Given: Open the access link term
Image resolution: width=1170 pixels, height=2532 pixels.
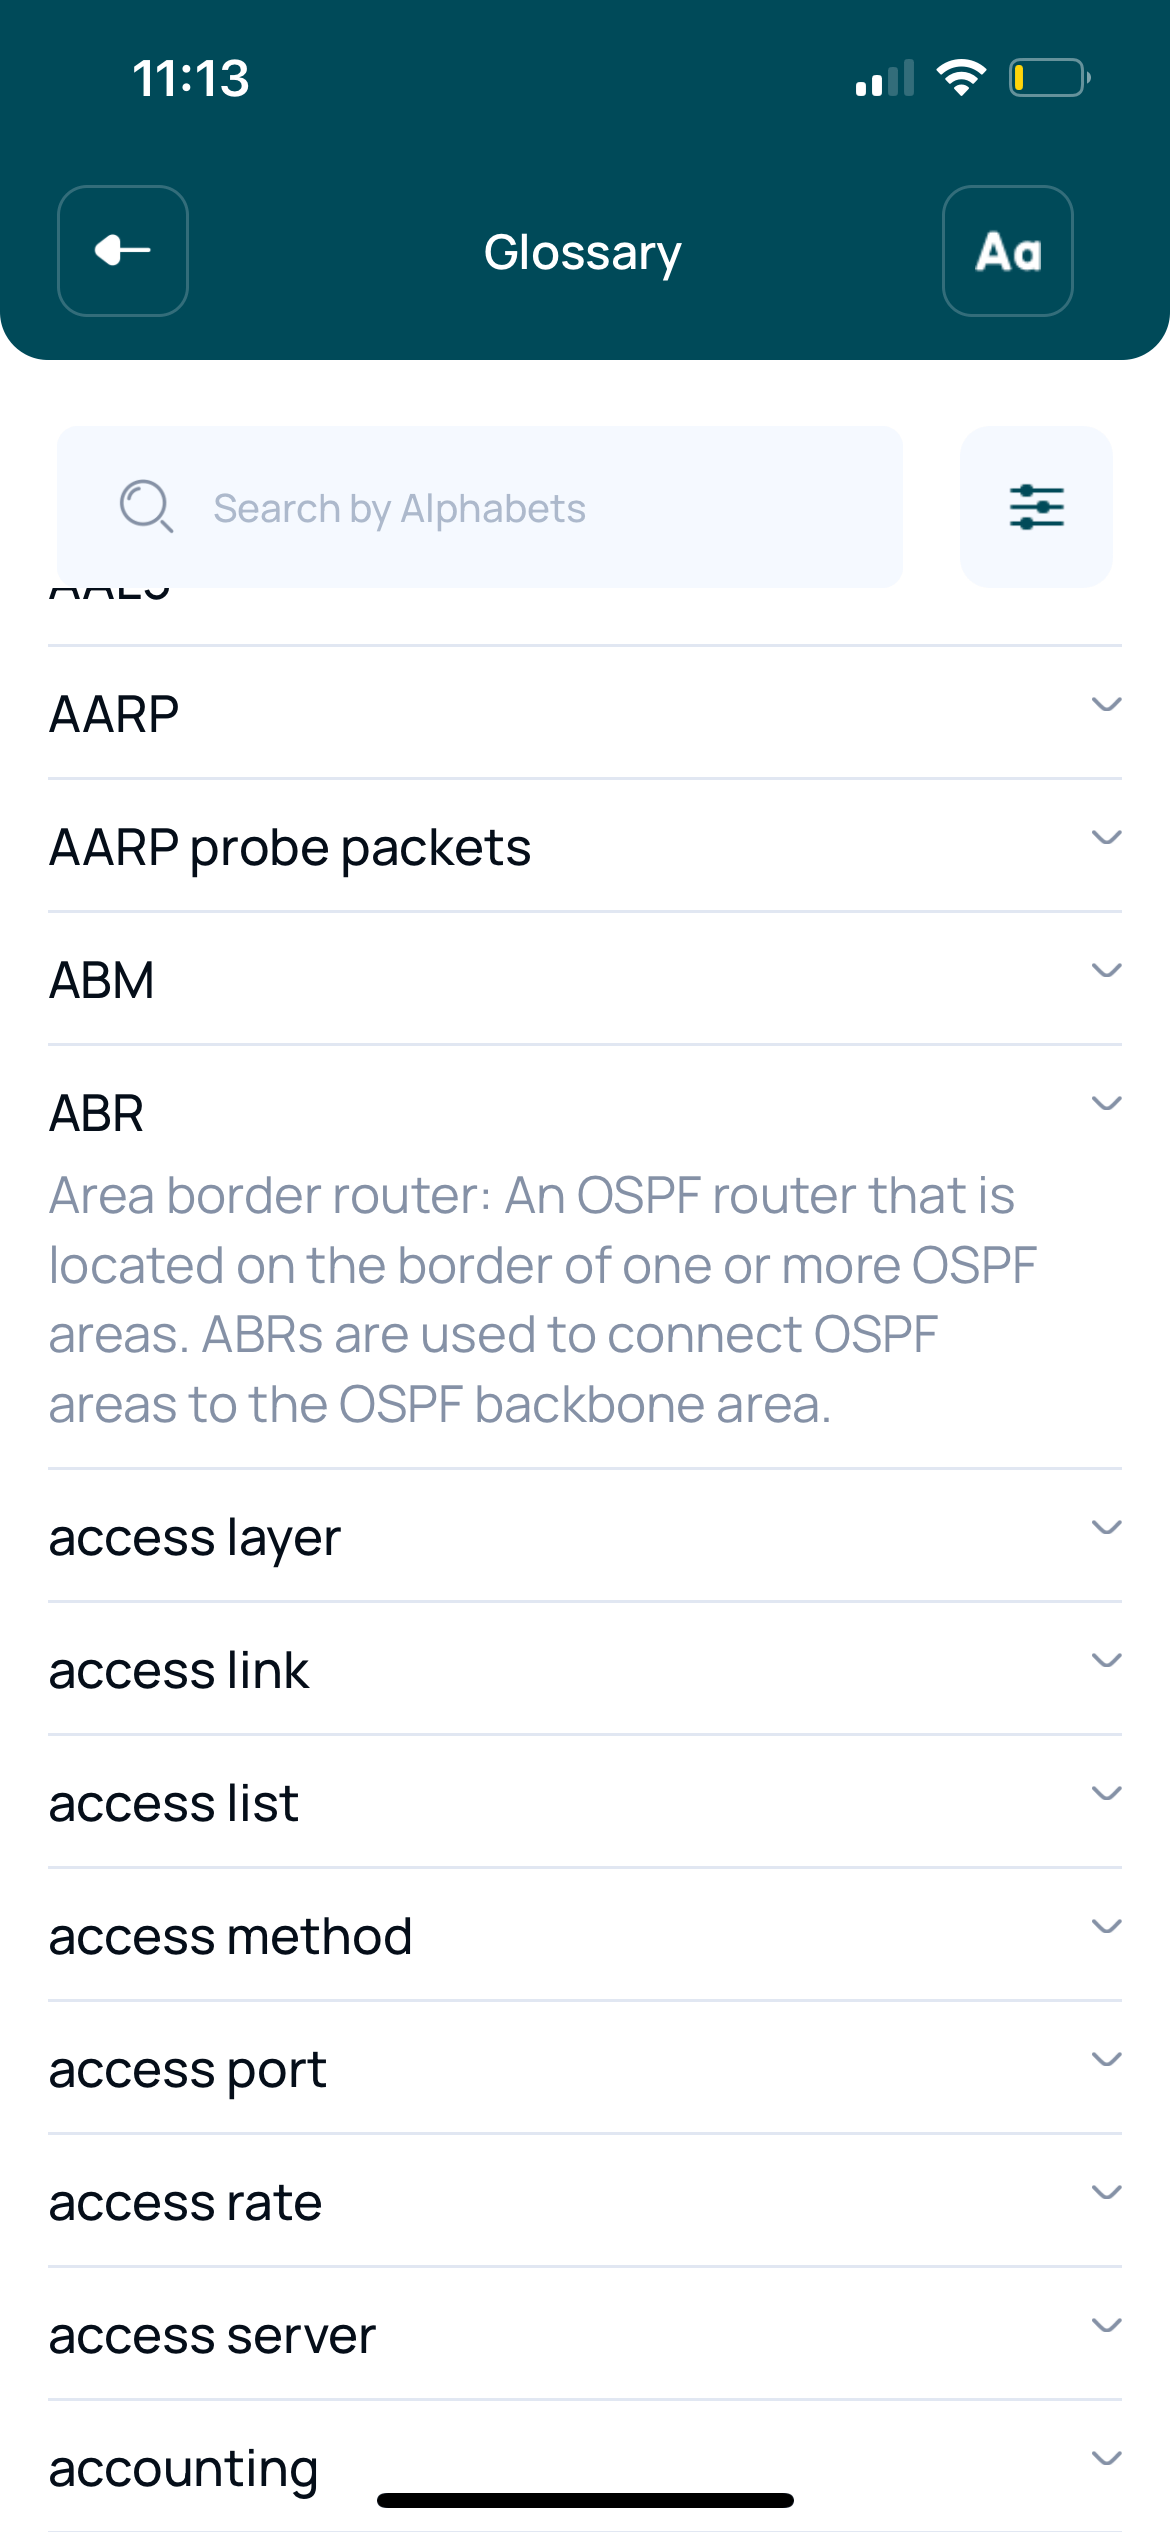Looking at the screenshot, I should (179, 1671).
